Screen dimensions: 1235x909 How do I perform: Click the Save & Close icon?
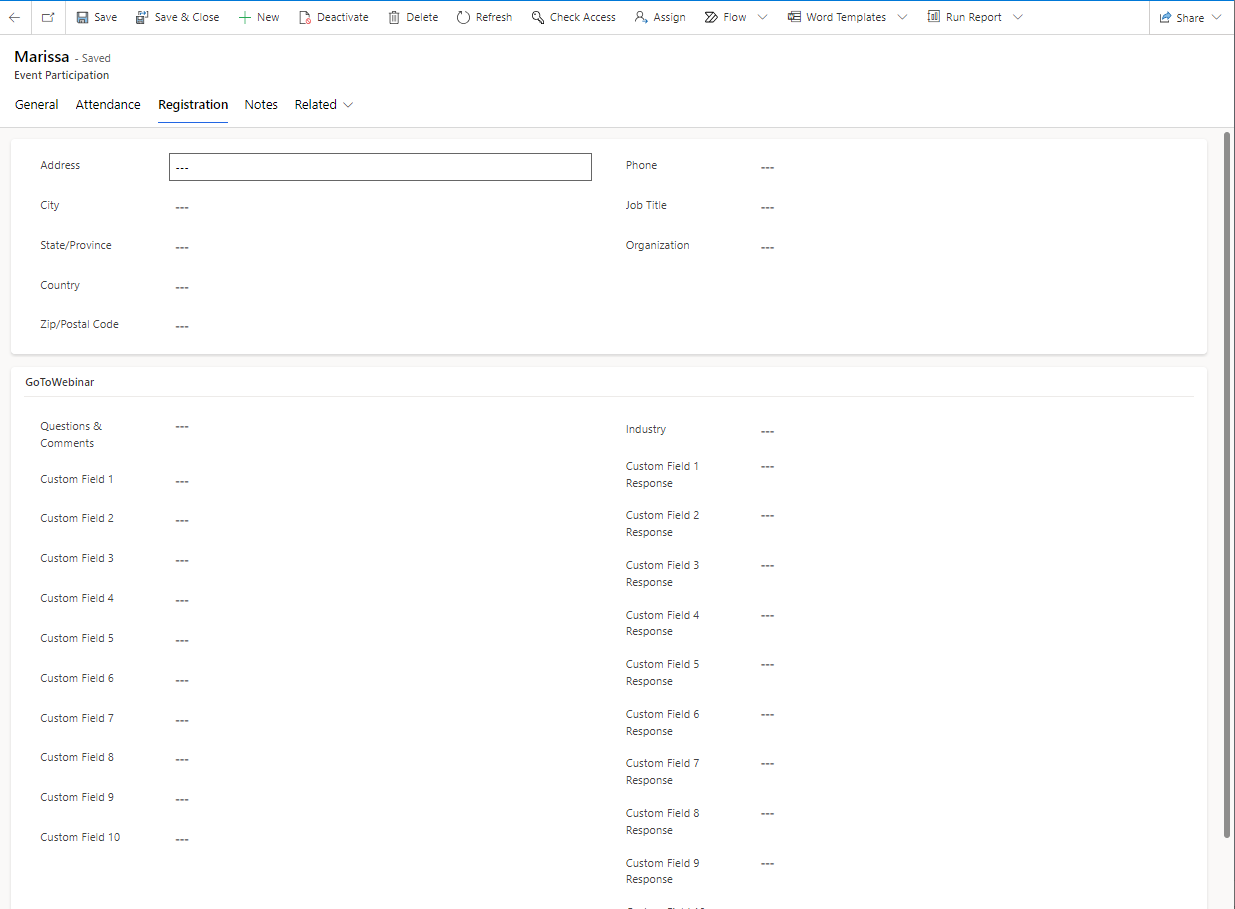142,17
